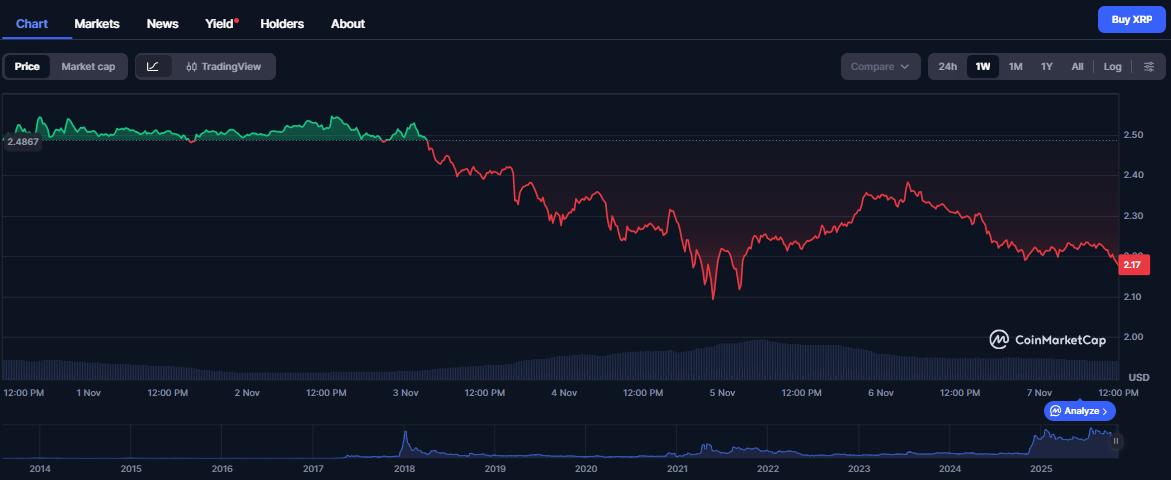Set the time range to 1M
The height and width of the screenshot is (480, 1171).
1015,67
